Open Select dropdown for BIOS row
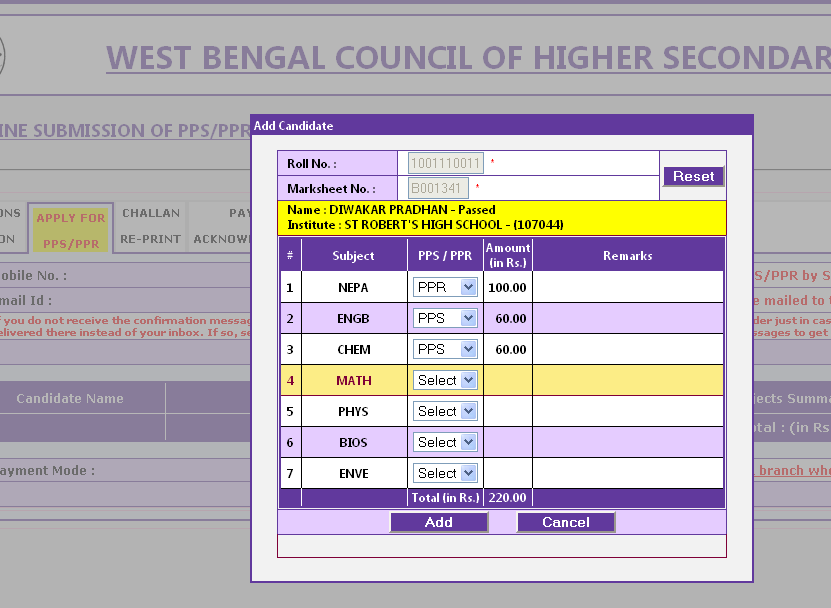This screenshot has width=831, height=608. point(445,442)
